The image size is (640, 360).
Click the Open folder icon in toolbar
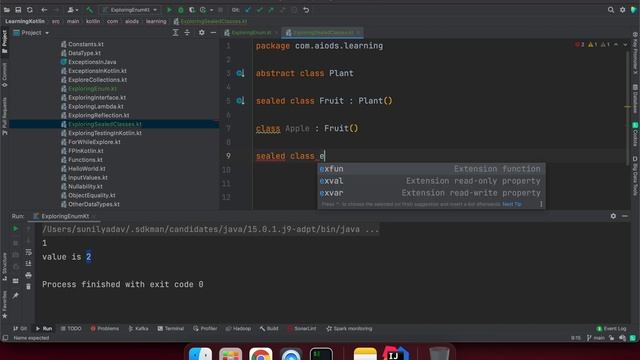click(x=7, y=10)
